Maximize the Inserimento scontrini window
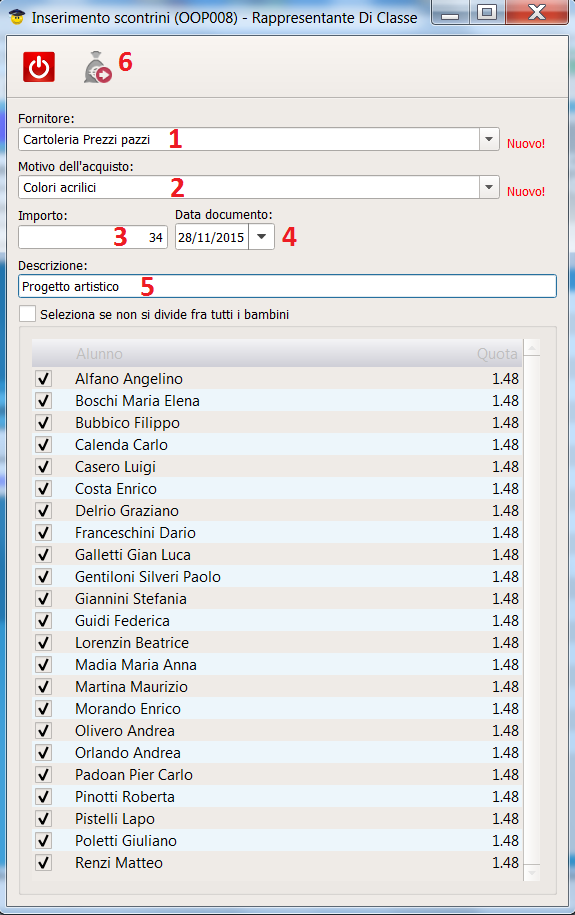Screen dimensions: 575x915 (x=487, y=12)
